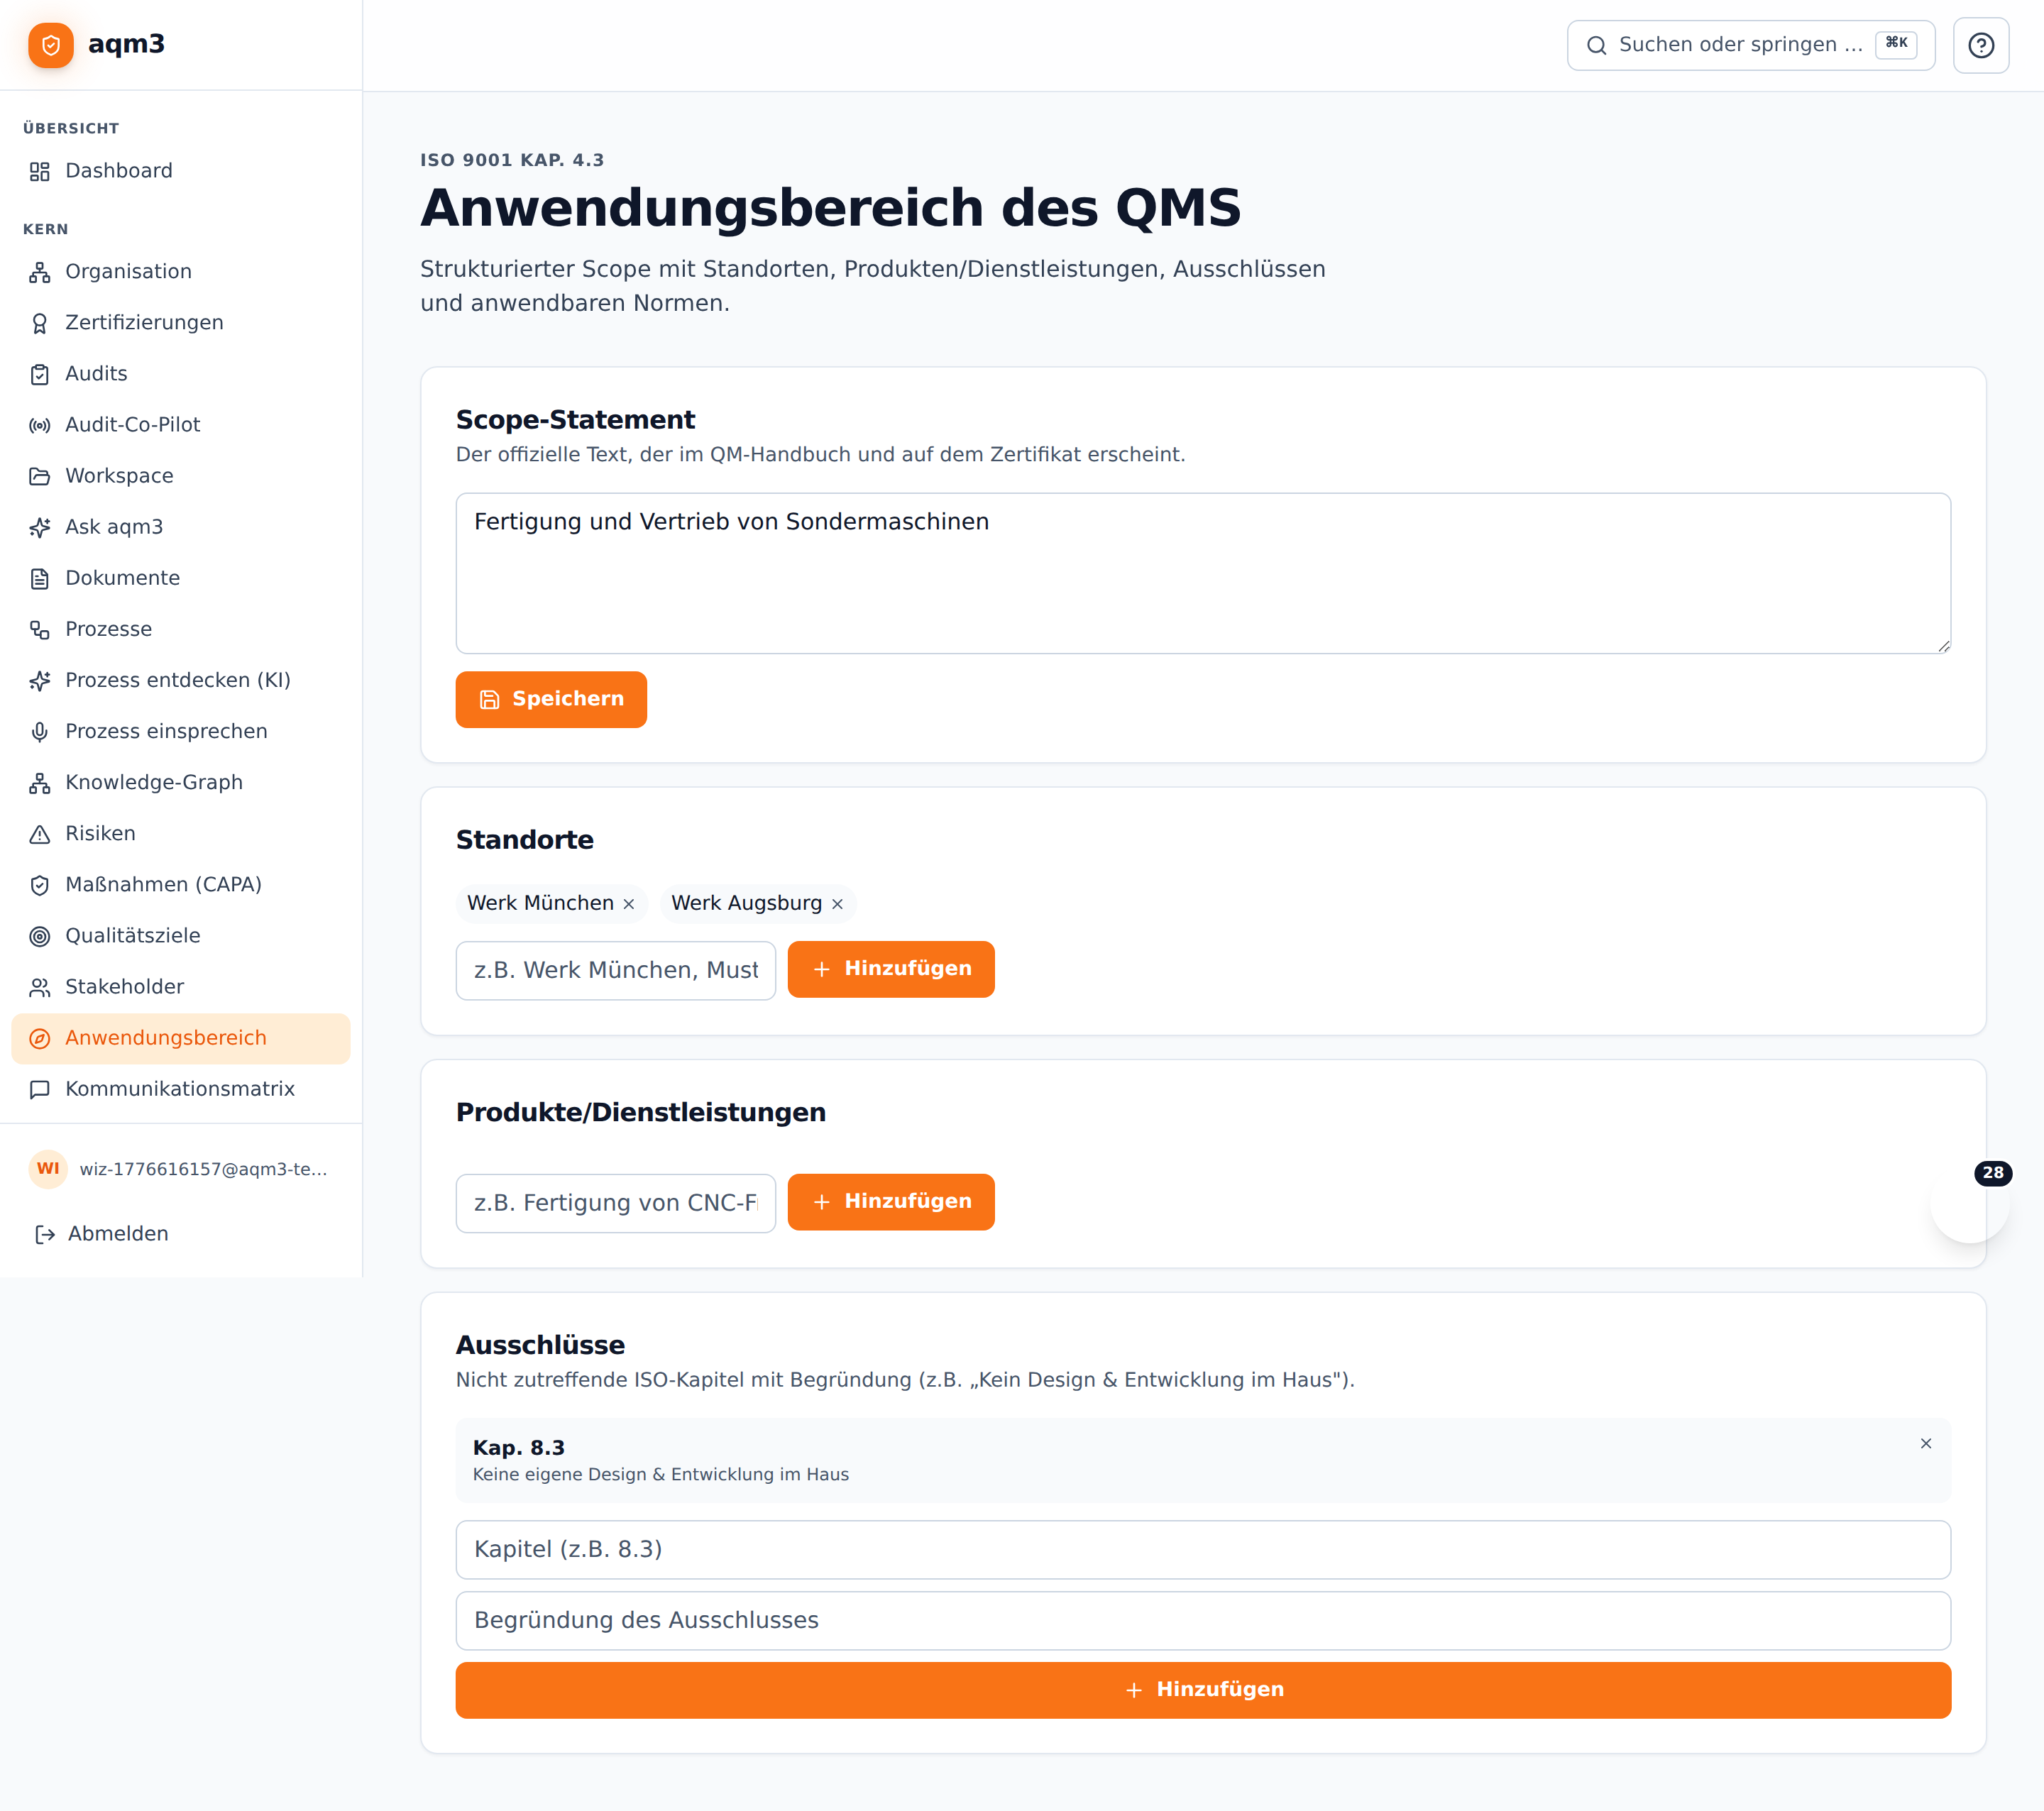
Task: Click the Werk München tag label
Action: 540,903
